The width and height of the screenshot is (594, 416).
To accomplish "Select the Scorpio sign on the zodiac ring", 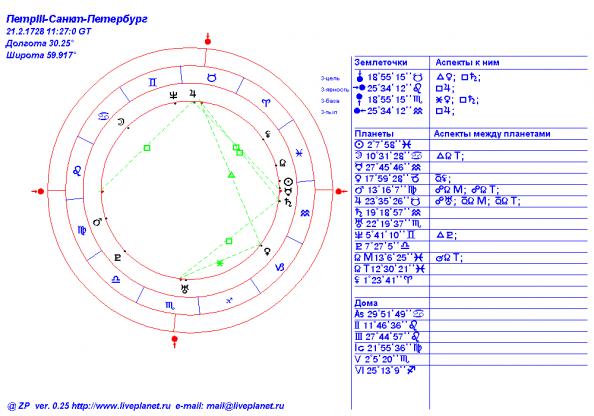I will coord(170,306).
